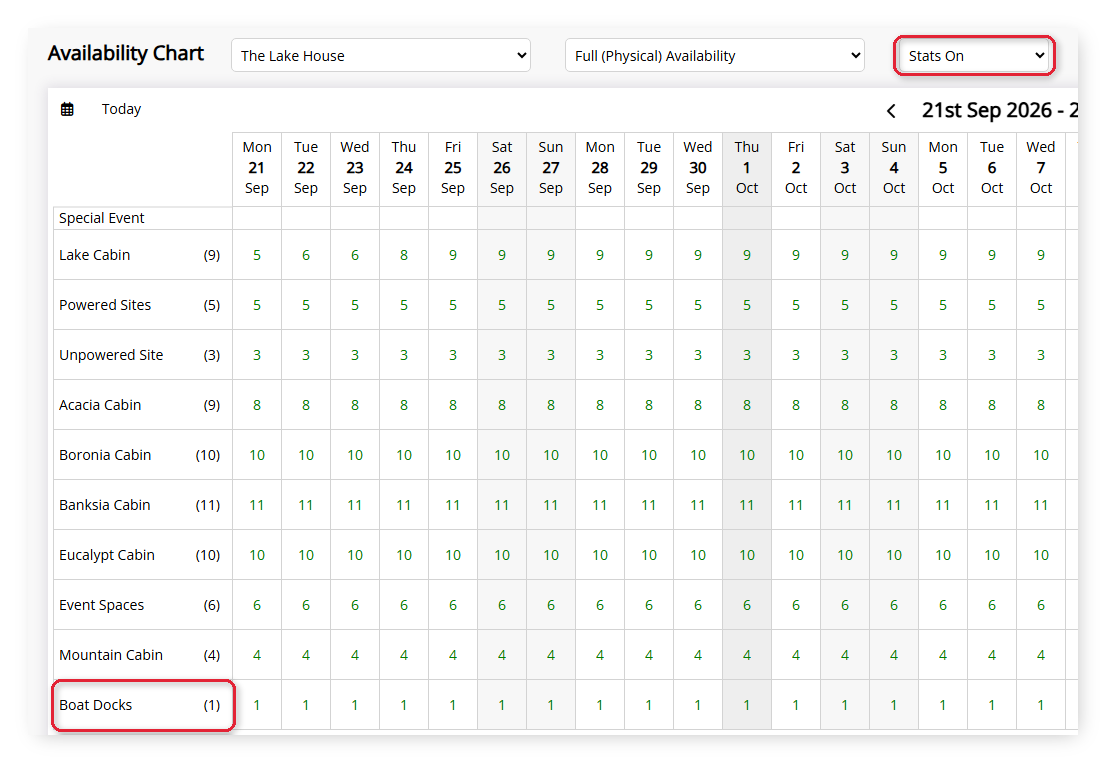Open the Stats On dropdown
The image size is (1106, 763).
point(974,56)
